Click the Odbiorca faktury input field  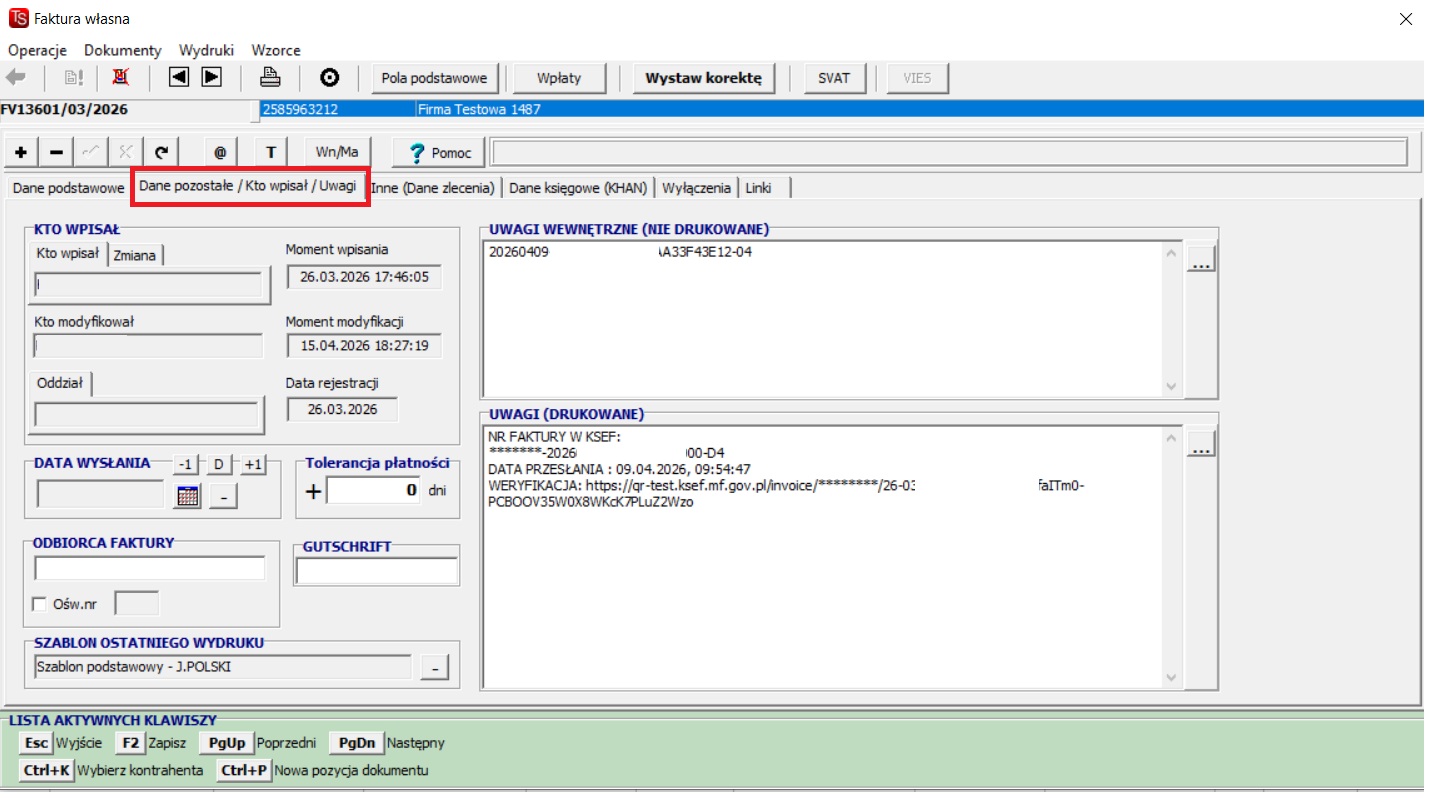click(x=150, y=569)
